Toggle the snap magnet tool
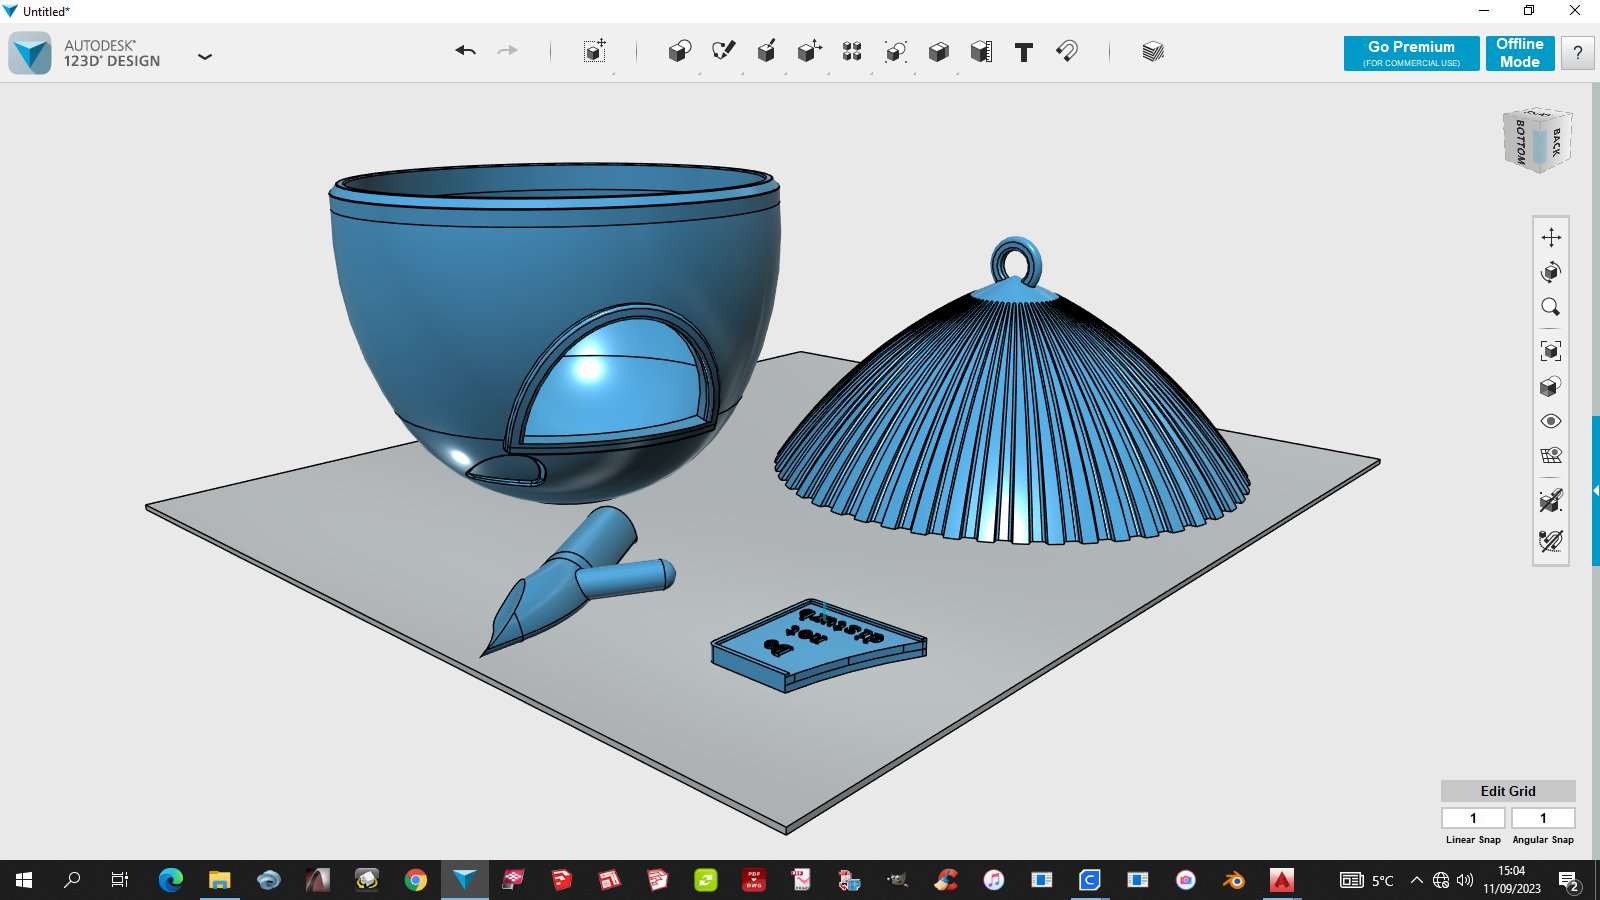Image resolution: width=1600 pixels, height=900 pixels. point(1066,51)
